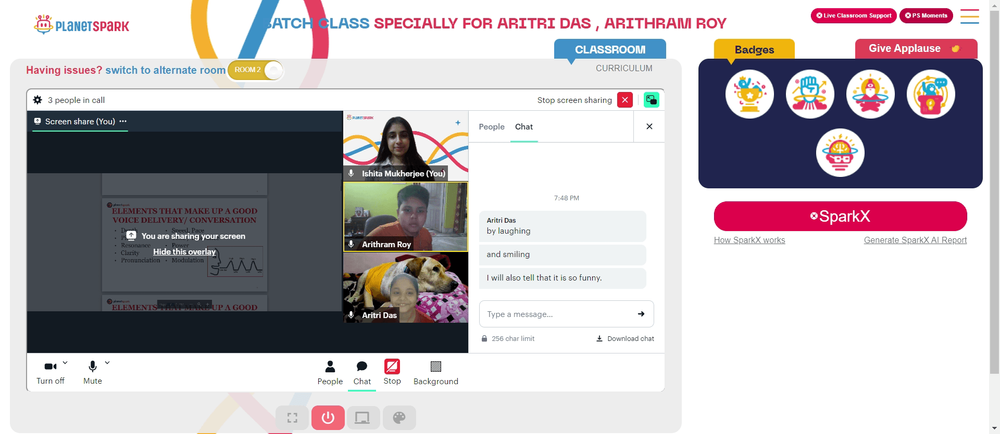Toggle the Chat panel from bottom toolbar
This screenshot has width=1000, height=434.
pos(362,372)
